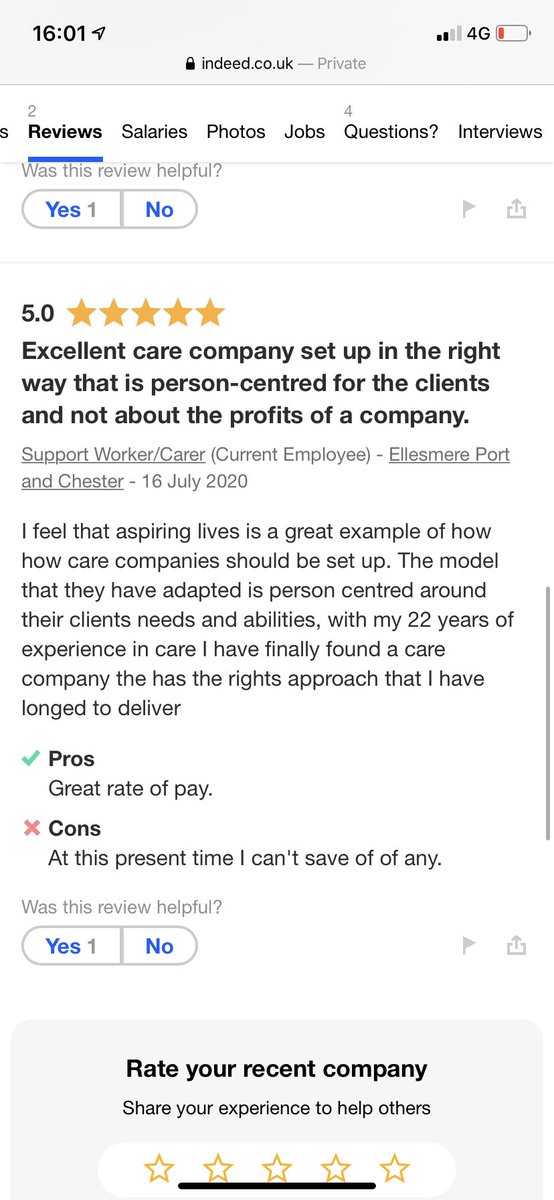Tap the flag icon on top review
Viewport: 554px width, 1200px height.
tap(469, 209)
